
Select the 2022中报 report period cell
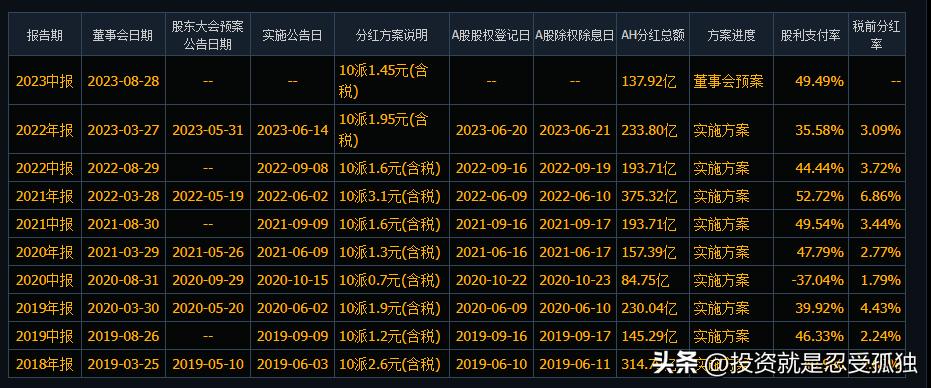pyautogui.click(x=45, y=168)
